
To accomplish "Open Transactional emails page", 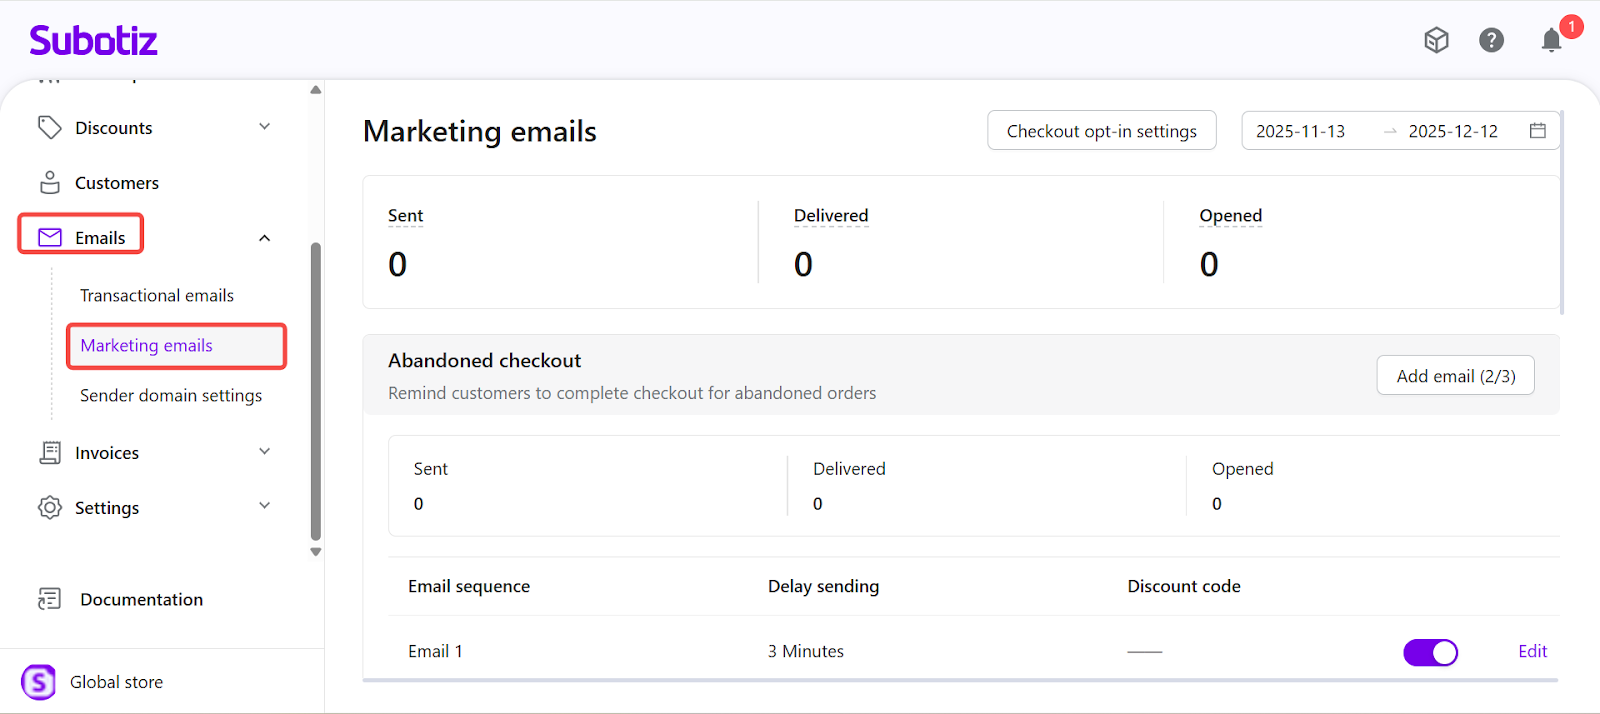I will tap(157, 295).
